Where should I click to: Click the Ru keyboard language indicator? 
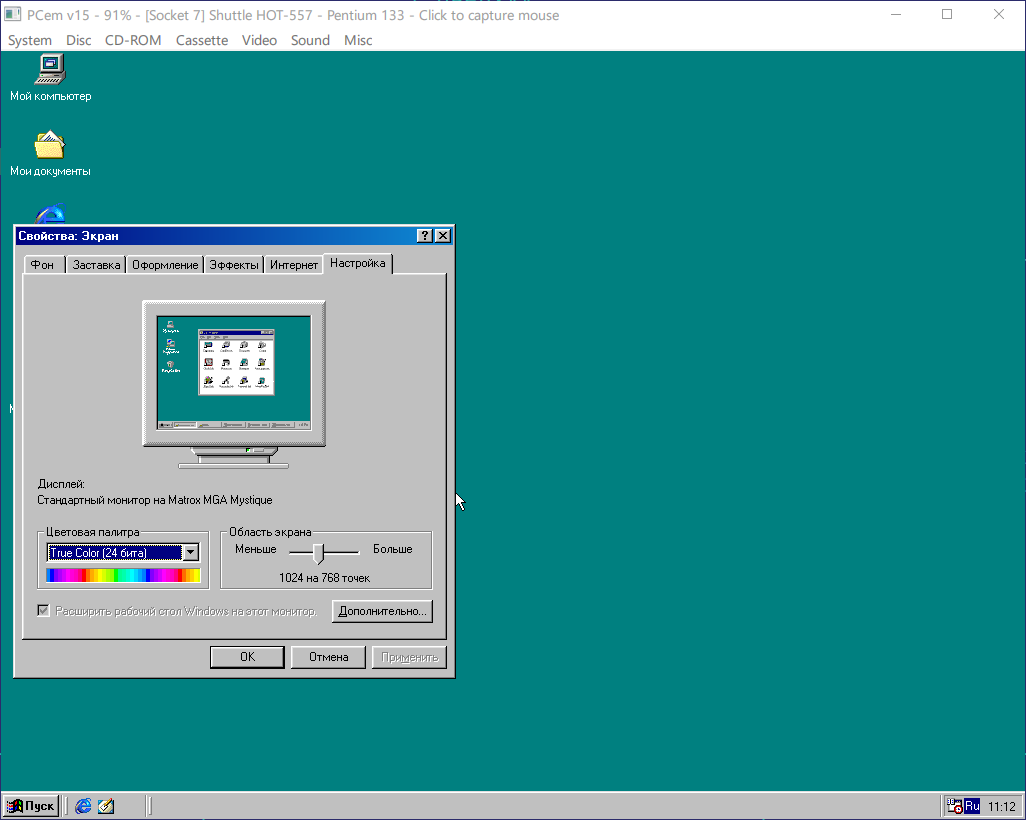tap(972, 806)
